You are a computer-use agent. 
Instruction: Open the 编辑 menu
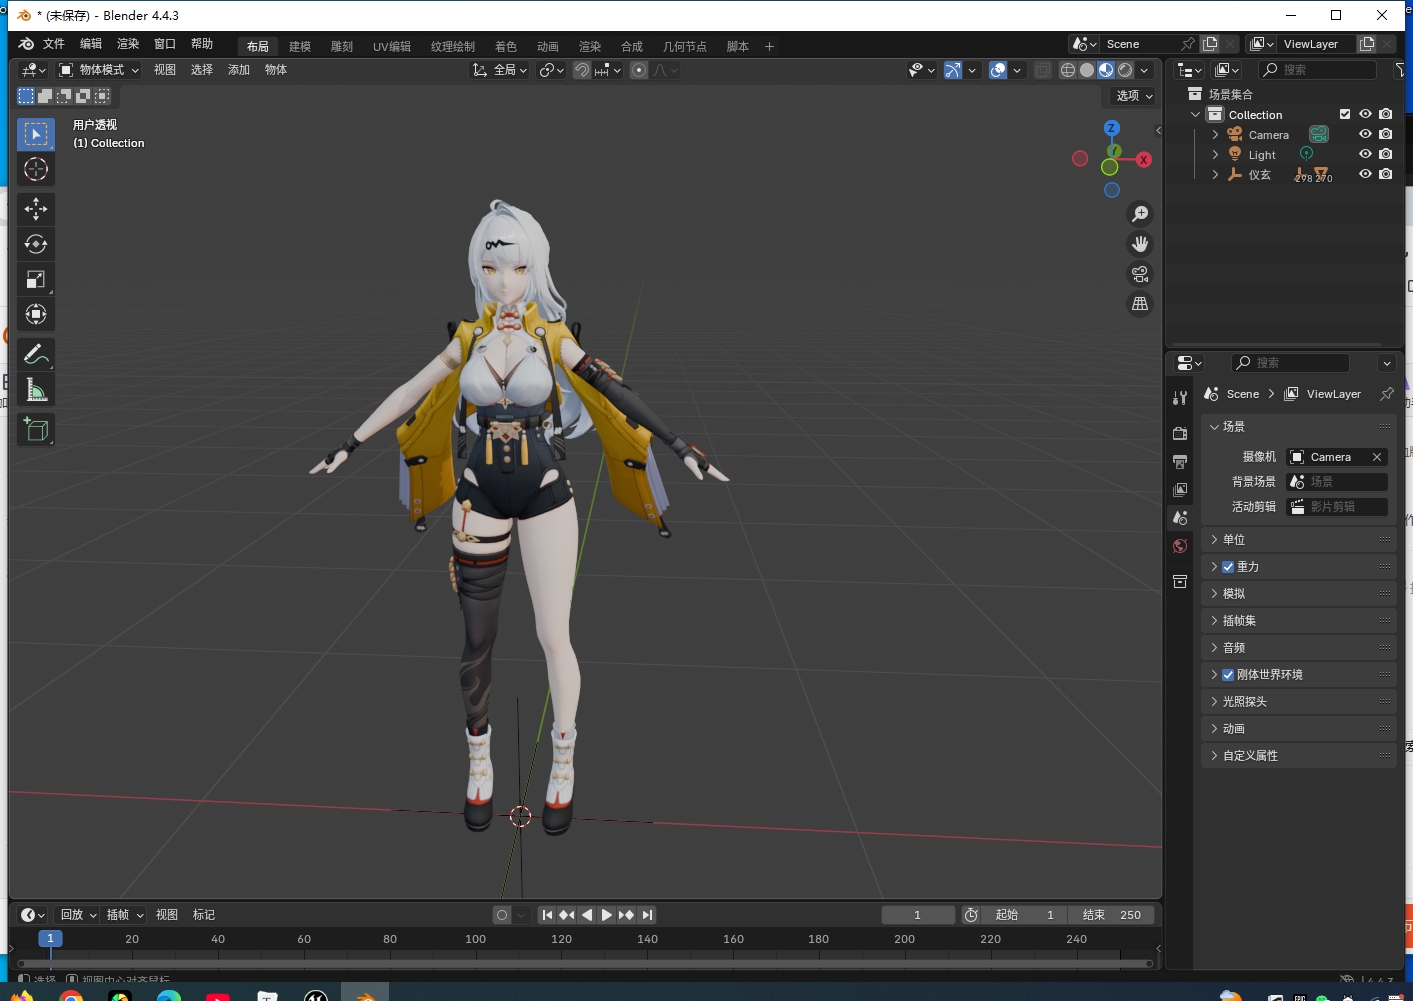pyautogui.click(x=91, y=44)
